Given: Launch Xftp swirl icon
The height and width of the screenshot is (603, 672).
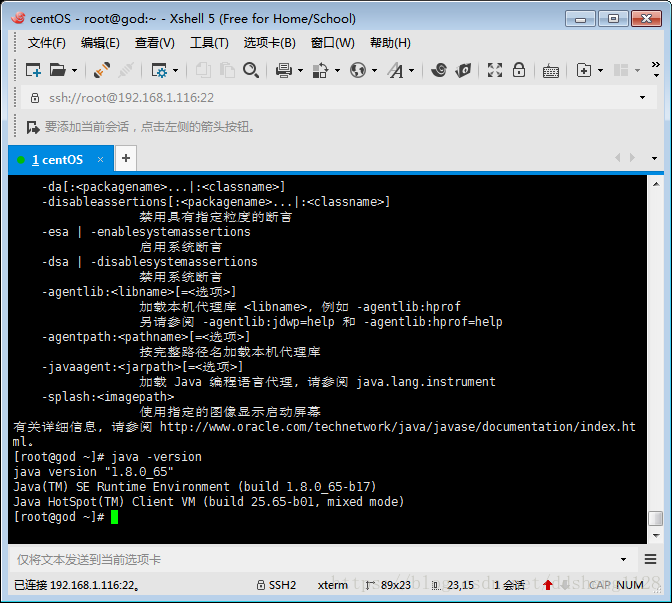Looking at the screenshot, I should pos(439,70).
